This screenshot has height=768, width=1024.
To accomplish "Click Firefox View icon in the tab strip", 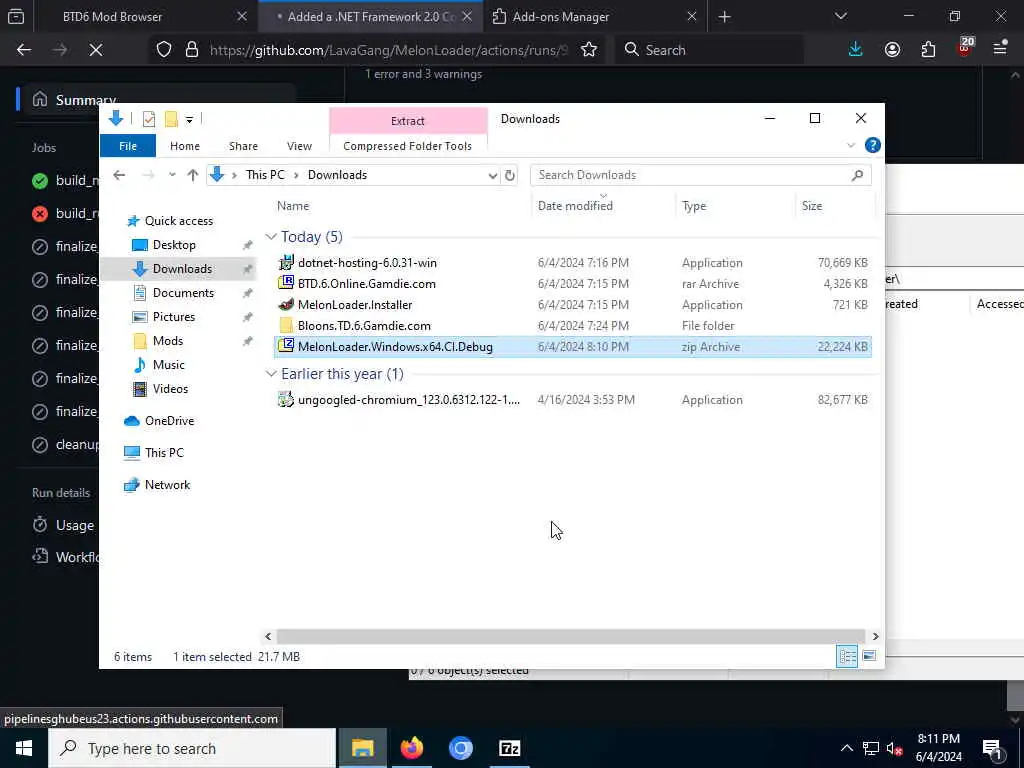I will pyautogui.click(x=16, y=17).
